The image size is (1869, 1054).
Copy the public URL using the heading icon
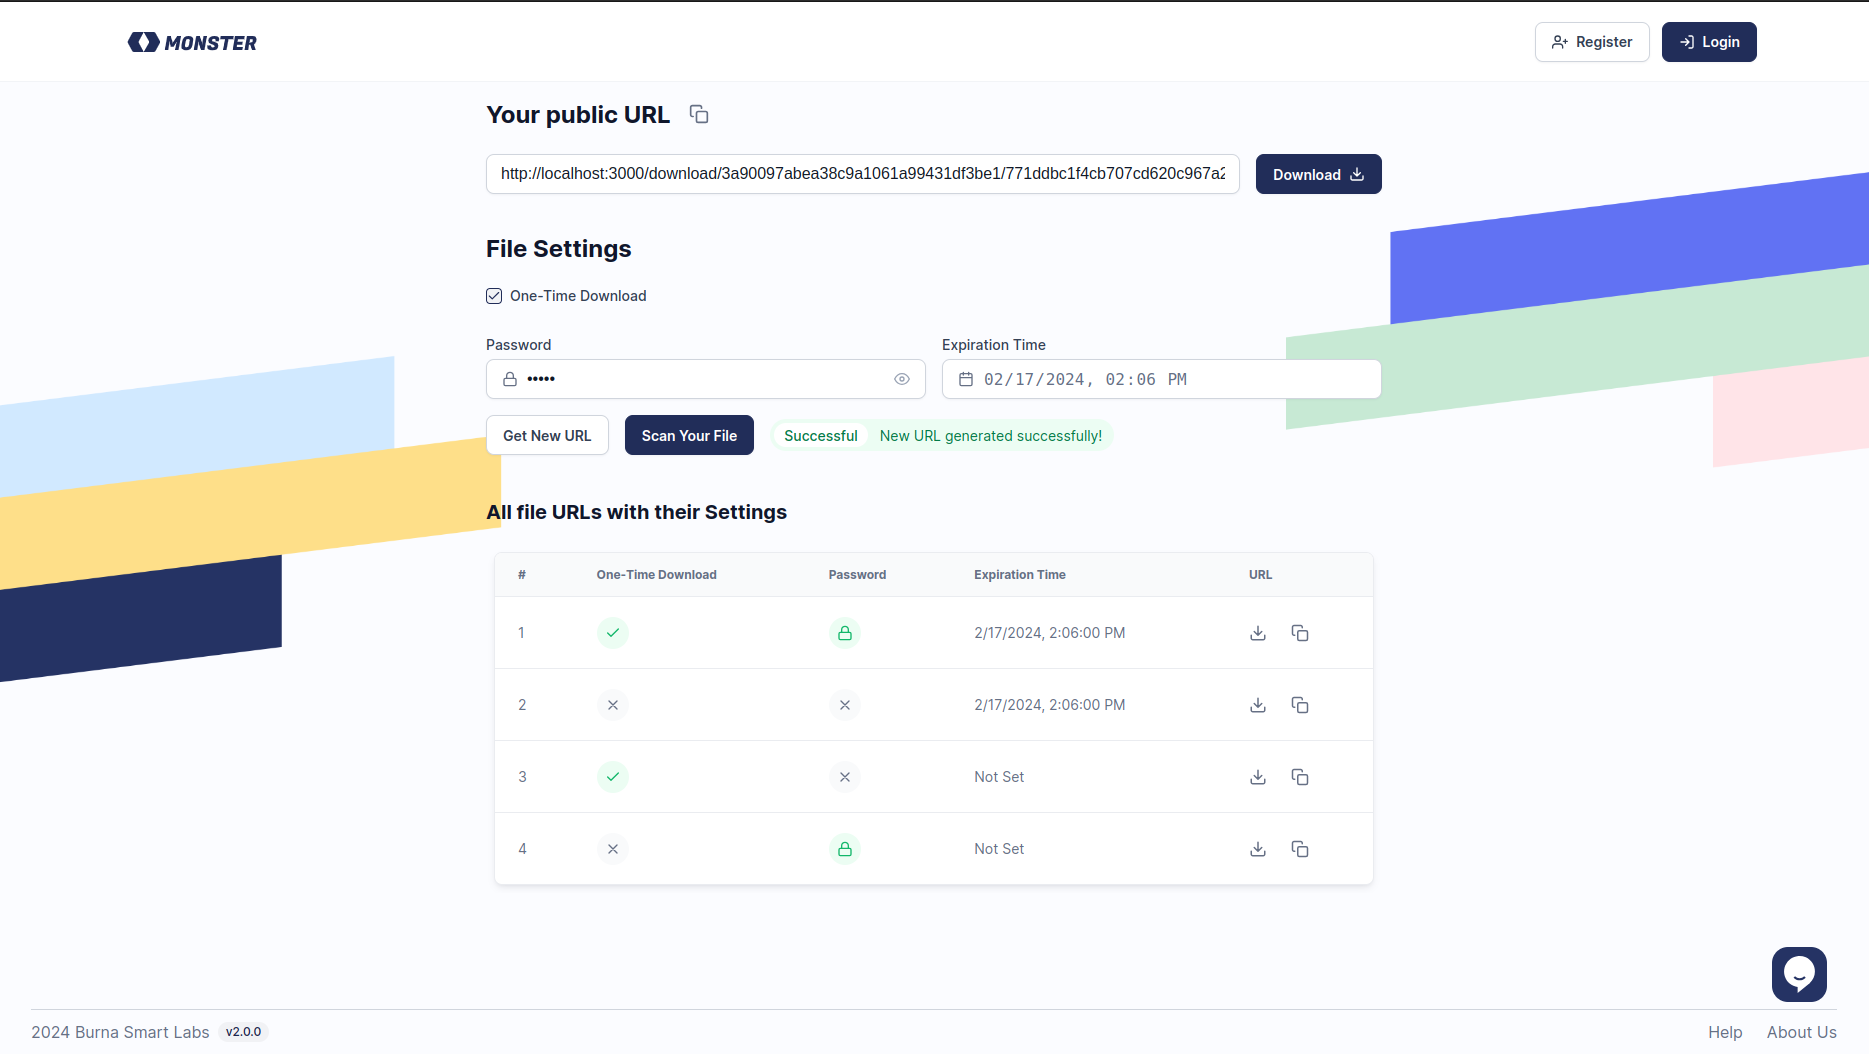(x=699, y=115)
